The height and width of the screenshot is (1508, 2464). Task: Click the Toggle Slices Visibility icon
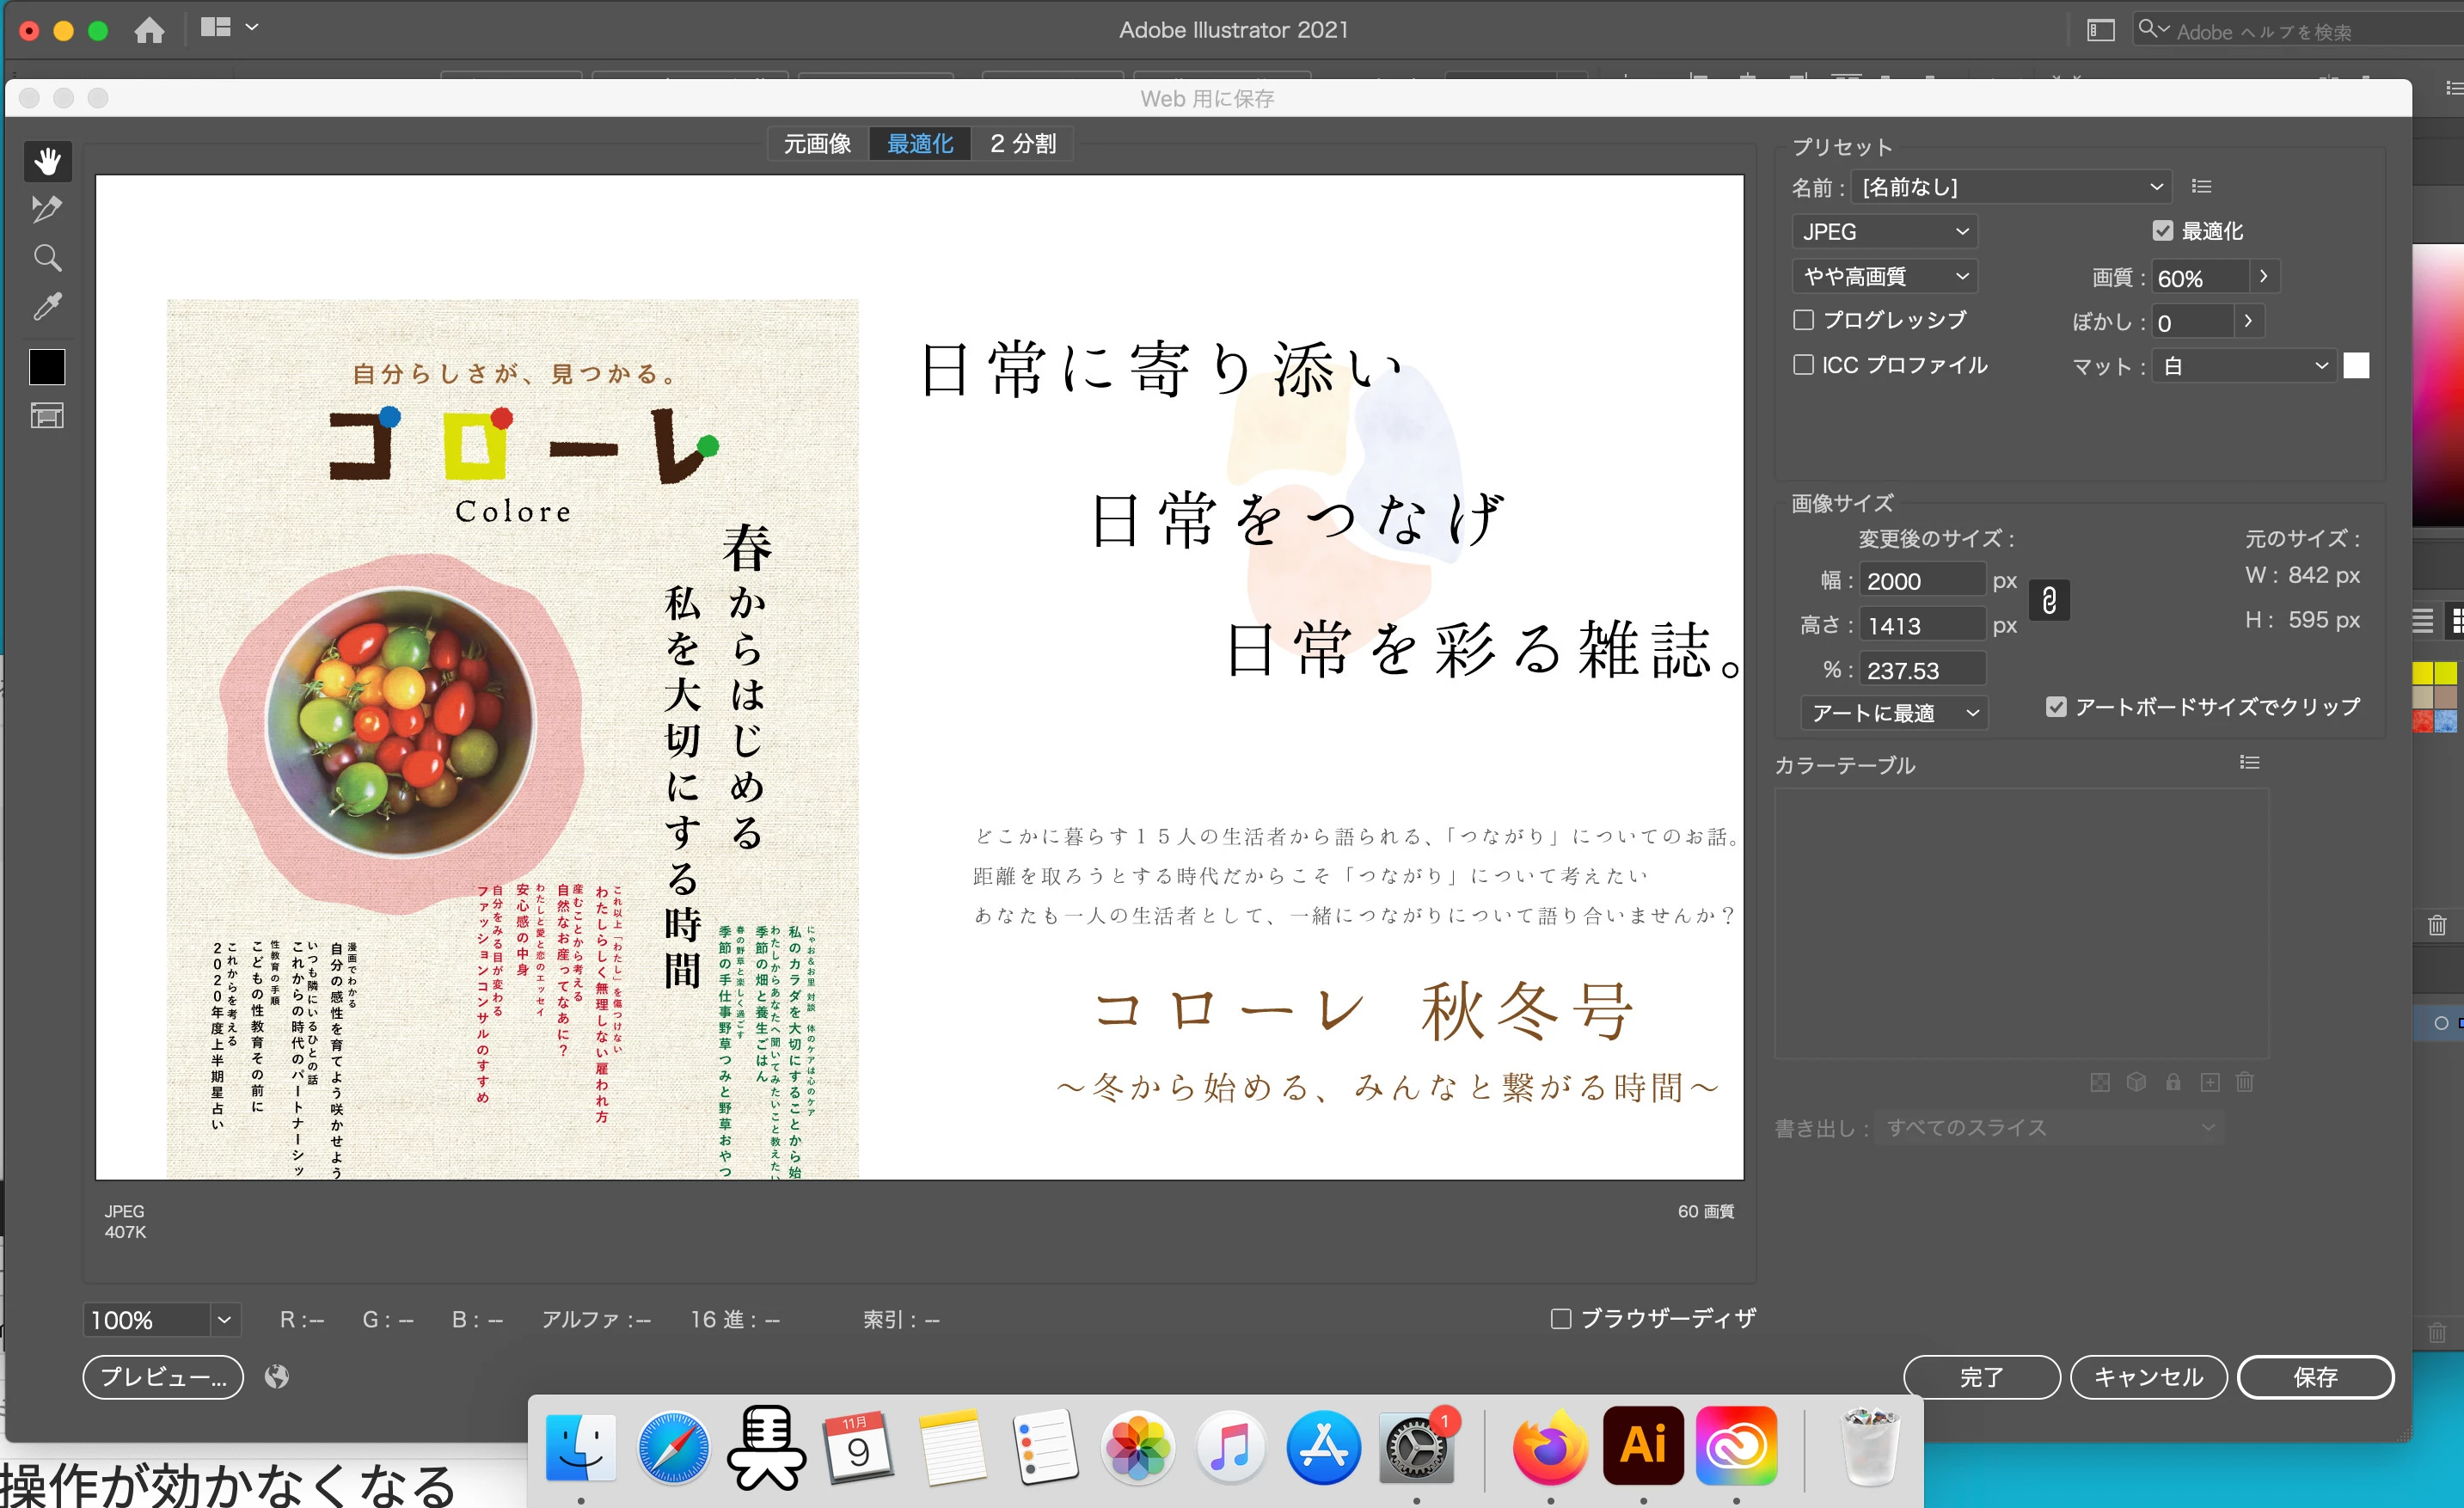click(47, 415)
